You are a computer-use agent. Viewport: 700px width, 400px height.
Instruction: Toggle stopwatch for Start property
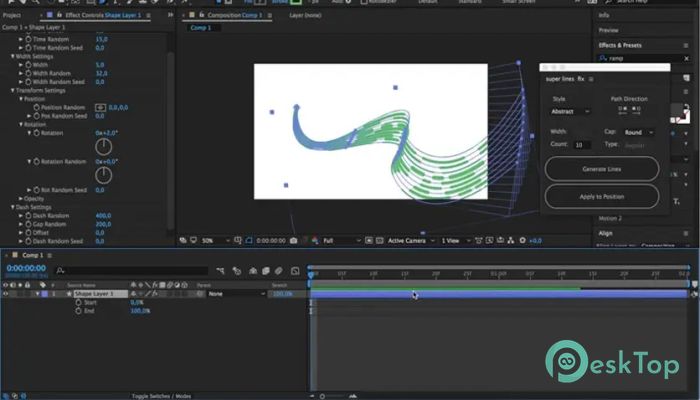tap(78, 303)
